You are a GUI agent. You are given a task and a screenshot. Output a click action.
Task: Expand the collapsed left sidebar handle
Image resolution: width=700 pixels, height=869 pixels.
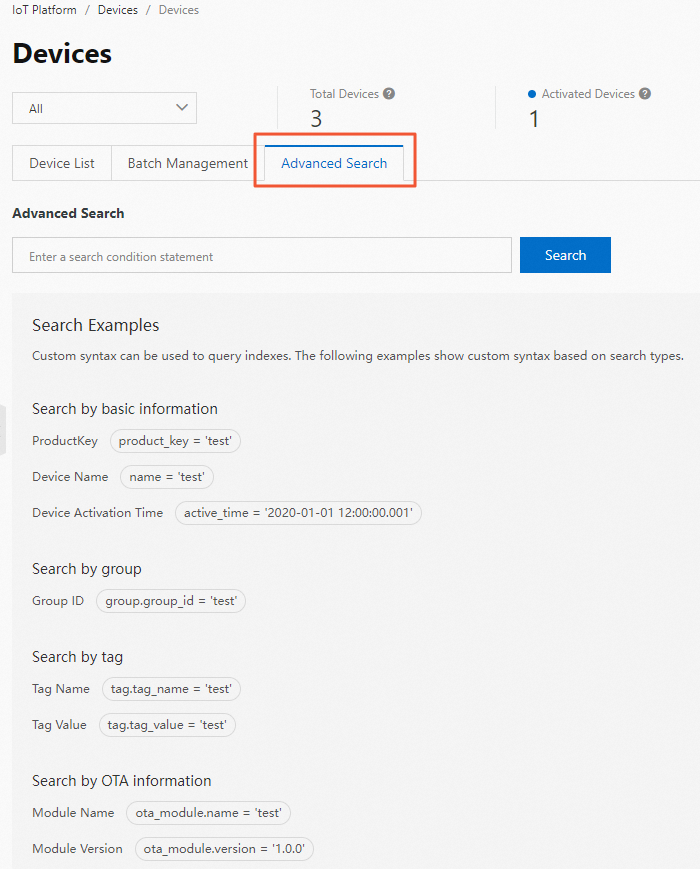coord(3,430)
